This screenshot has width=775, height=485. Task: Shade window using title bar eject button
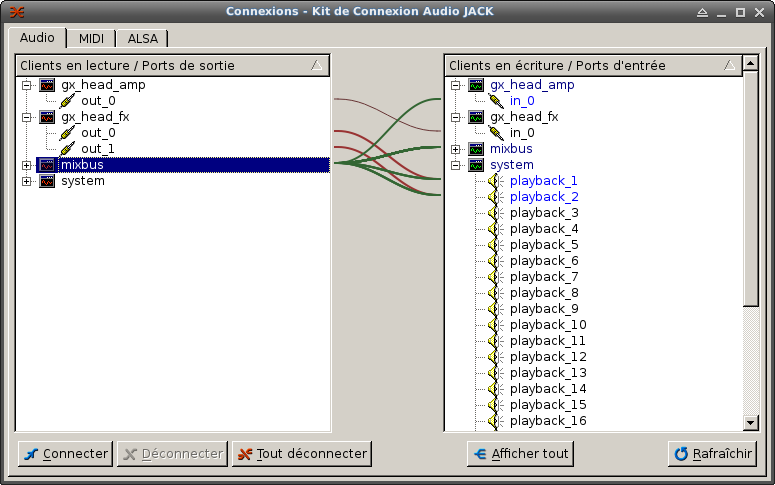coord(702,12)
